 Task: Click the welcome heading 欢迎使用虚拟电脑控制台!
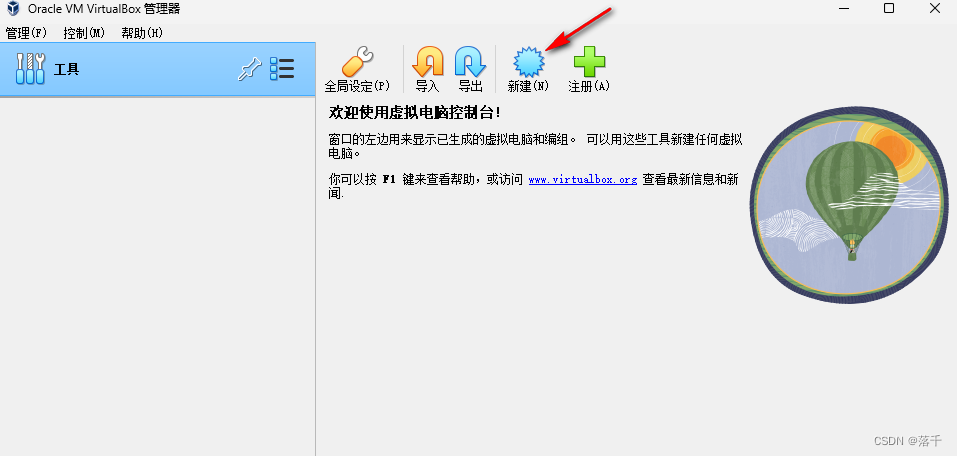(414, 112)
